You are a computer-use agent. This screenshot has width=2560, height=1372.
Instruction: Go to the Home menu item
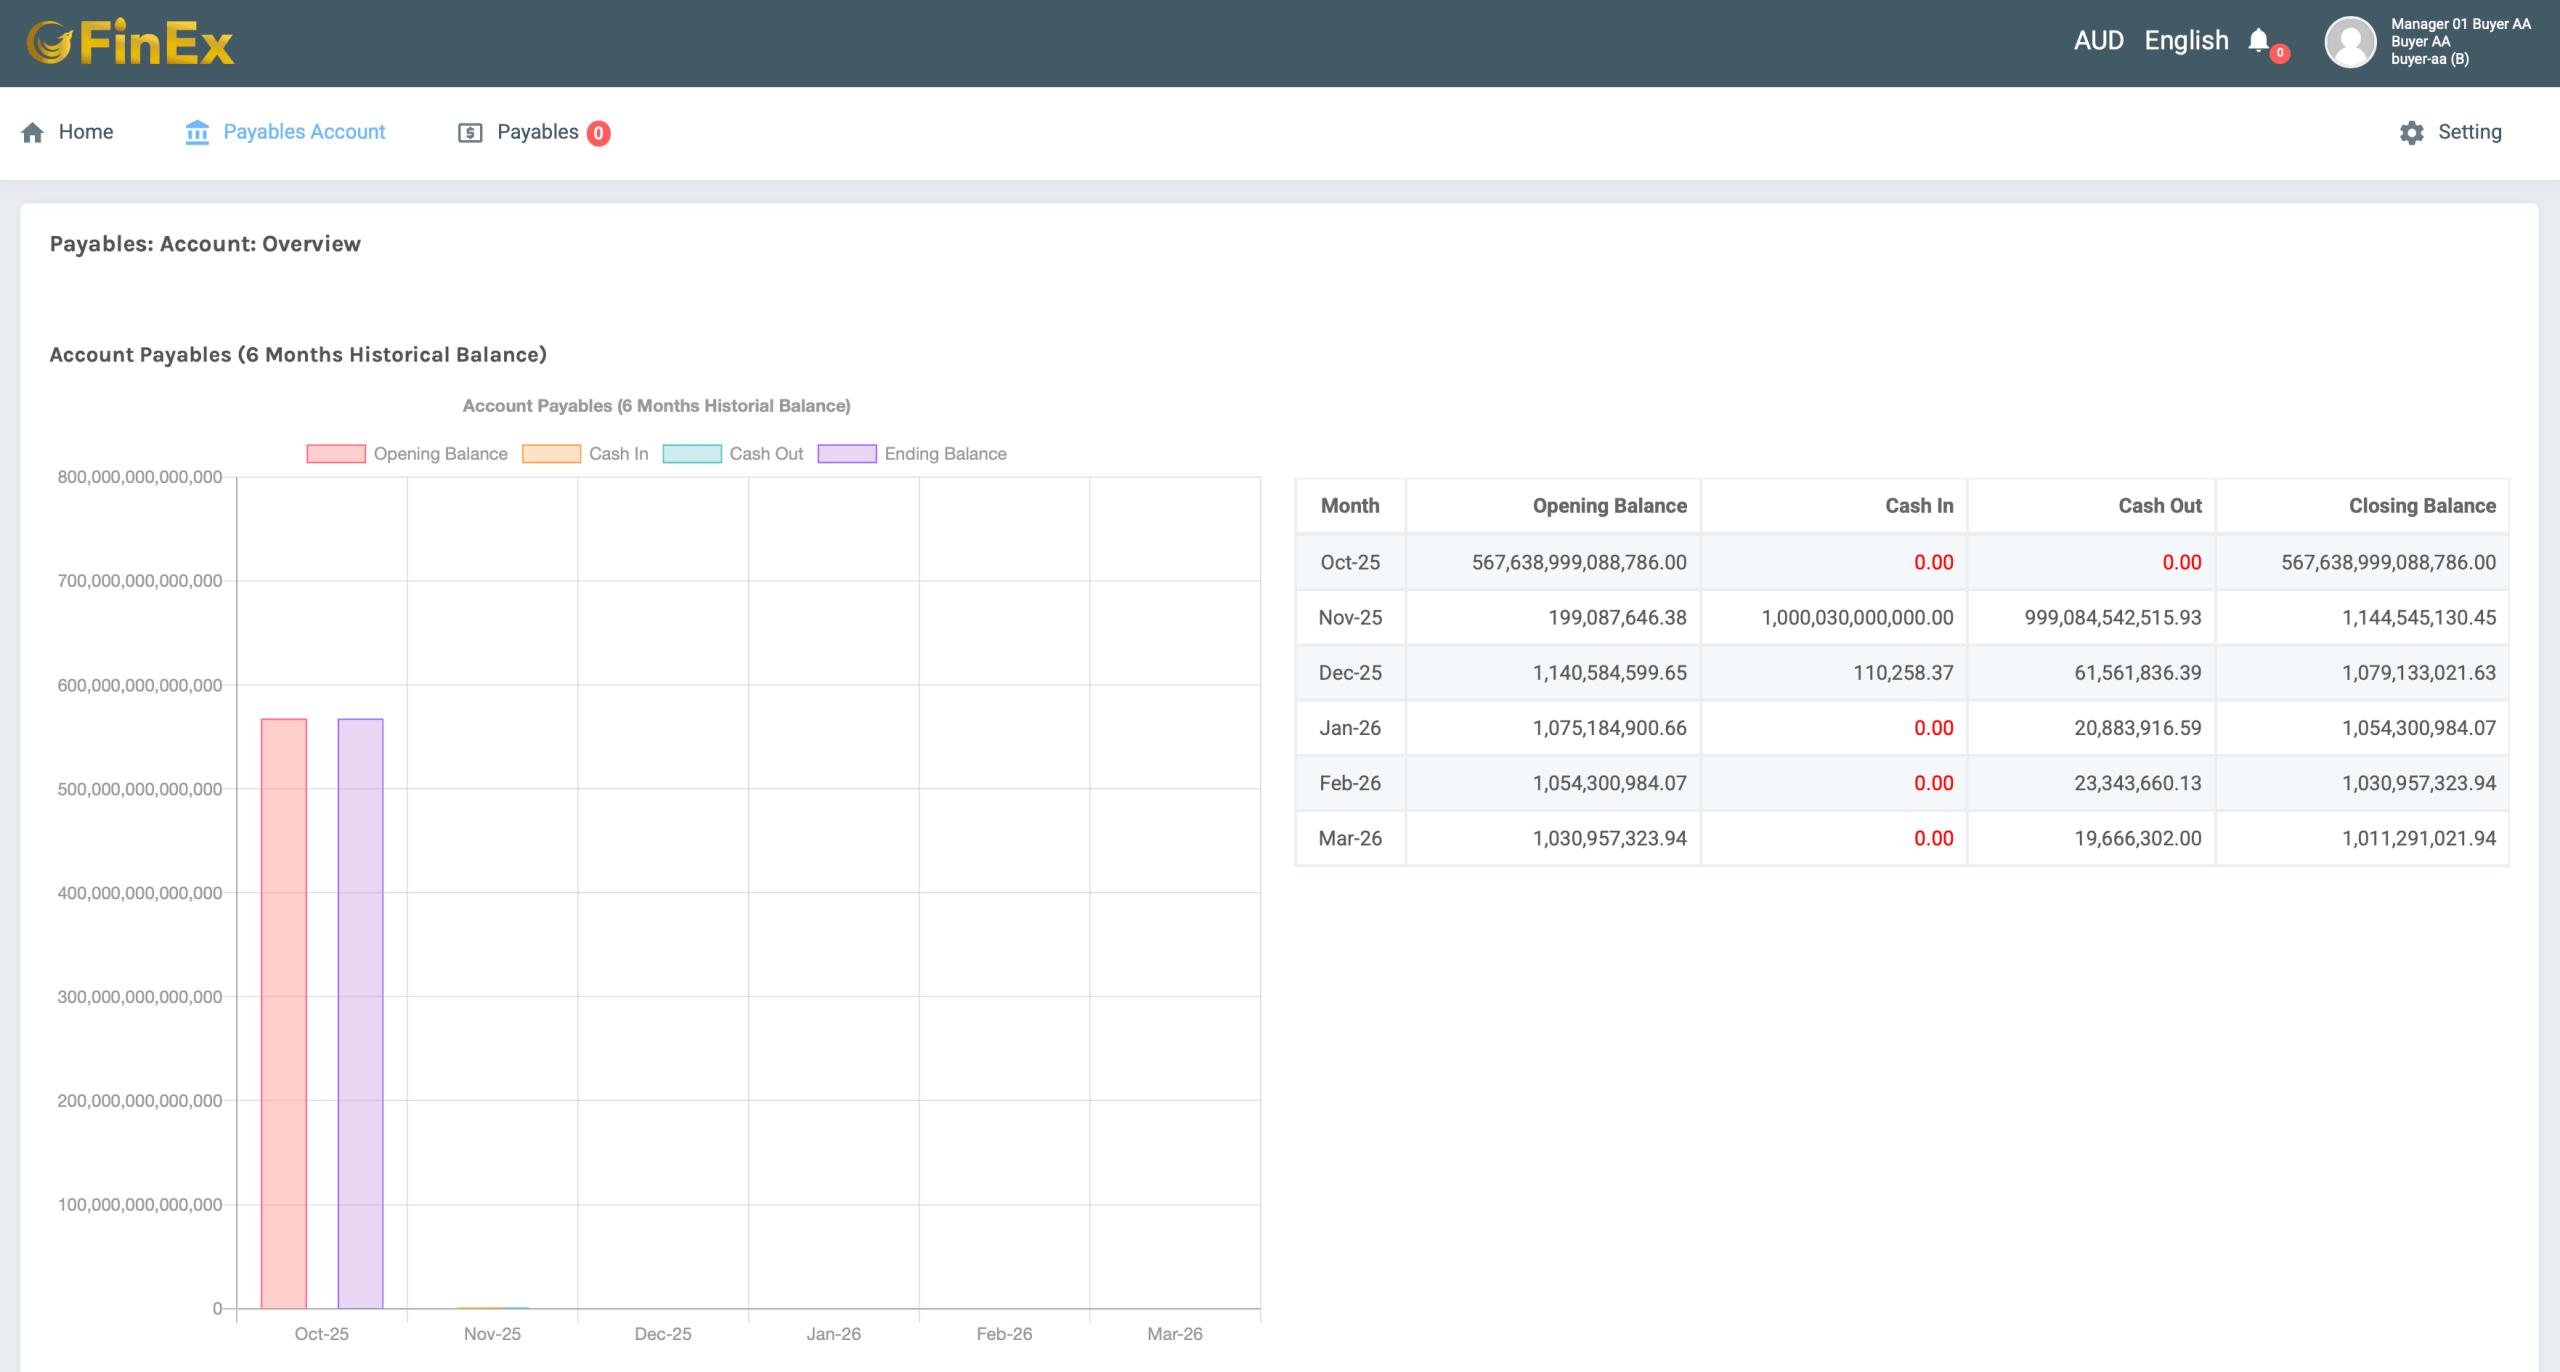point(86,132)
